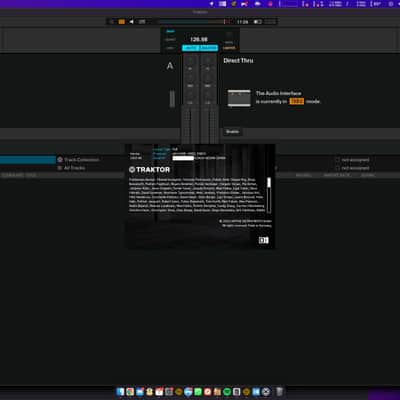Click the vertical fader beside deck A
The height and width of the screenshot is (400, 400).
(172, 99)
